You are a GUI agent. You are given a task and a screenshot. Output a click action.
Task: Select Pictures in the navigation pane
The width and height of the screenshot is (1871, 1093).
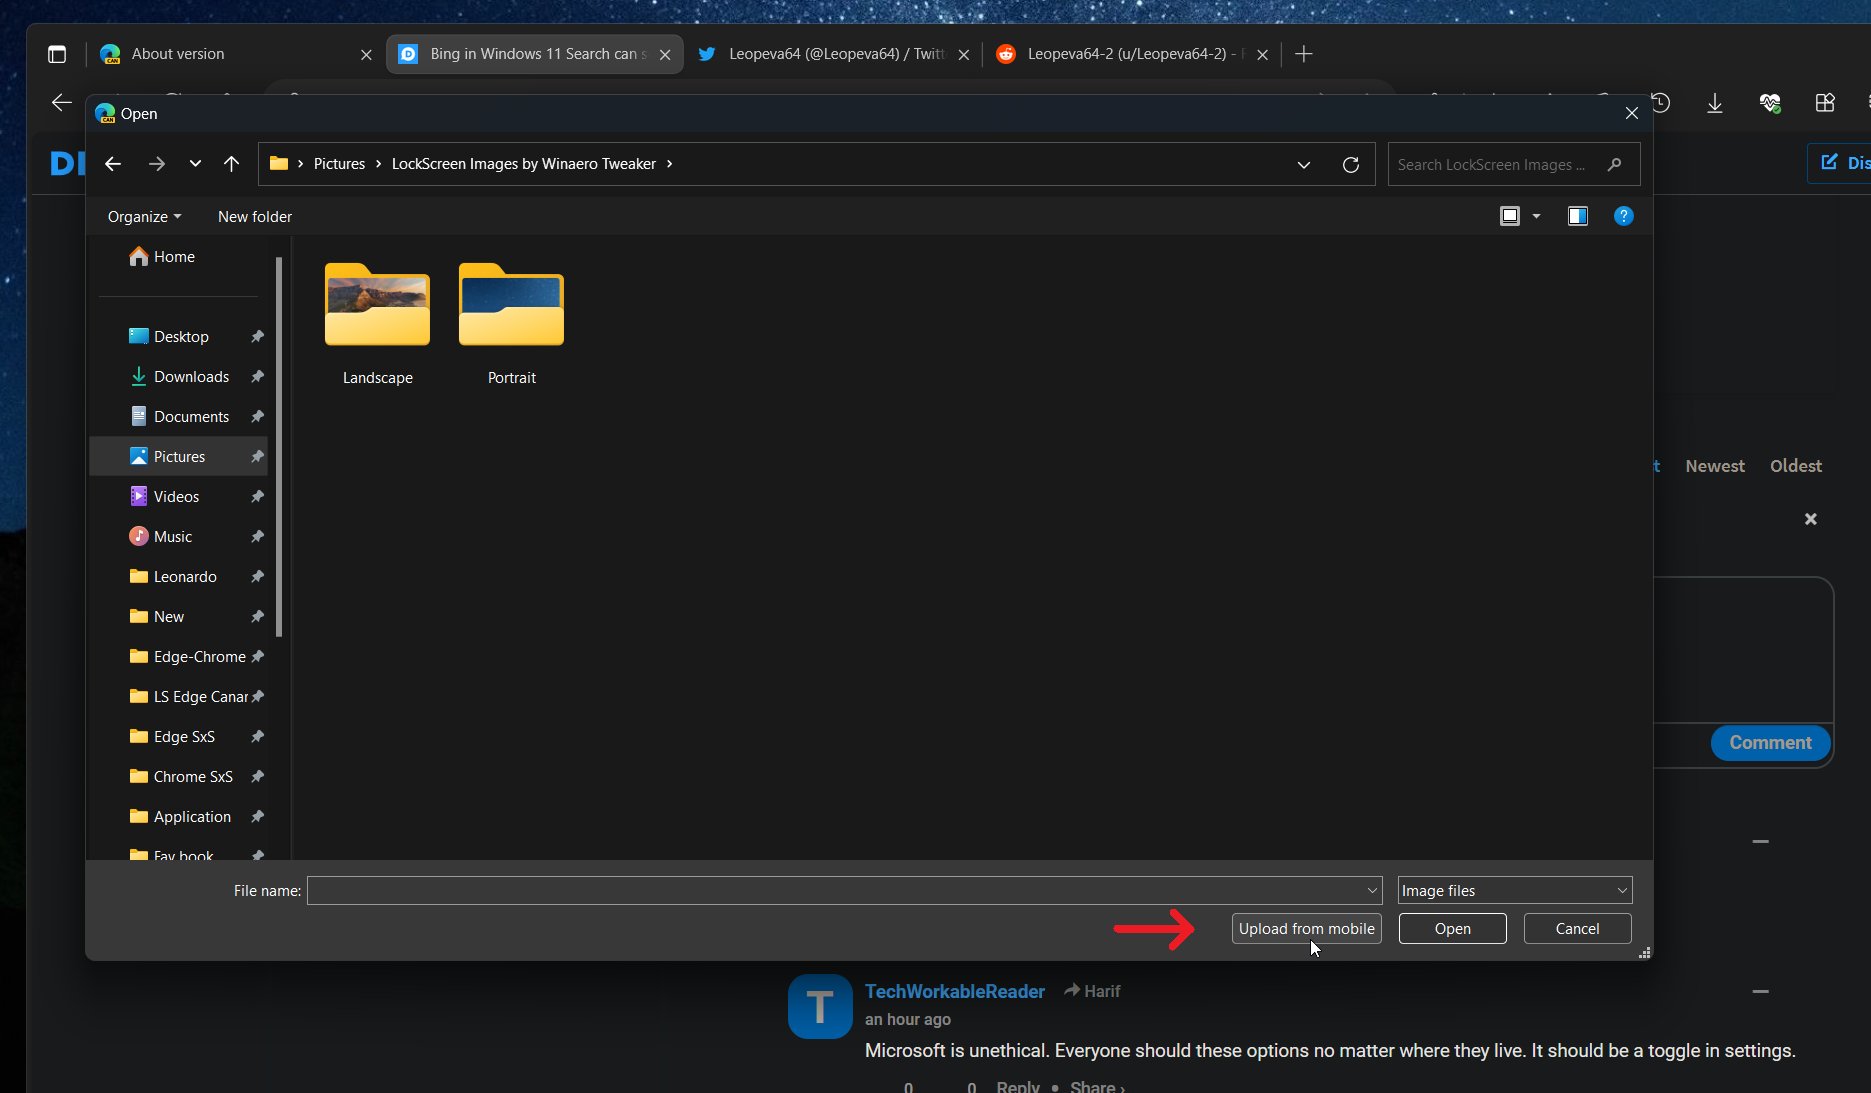pyautogui.click(x=180, y=457)
